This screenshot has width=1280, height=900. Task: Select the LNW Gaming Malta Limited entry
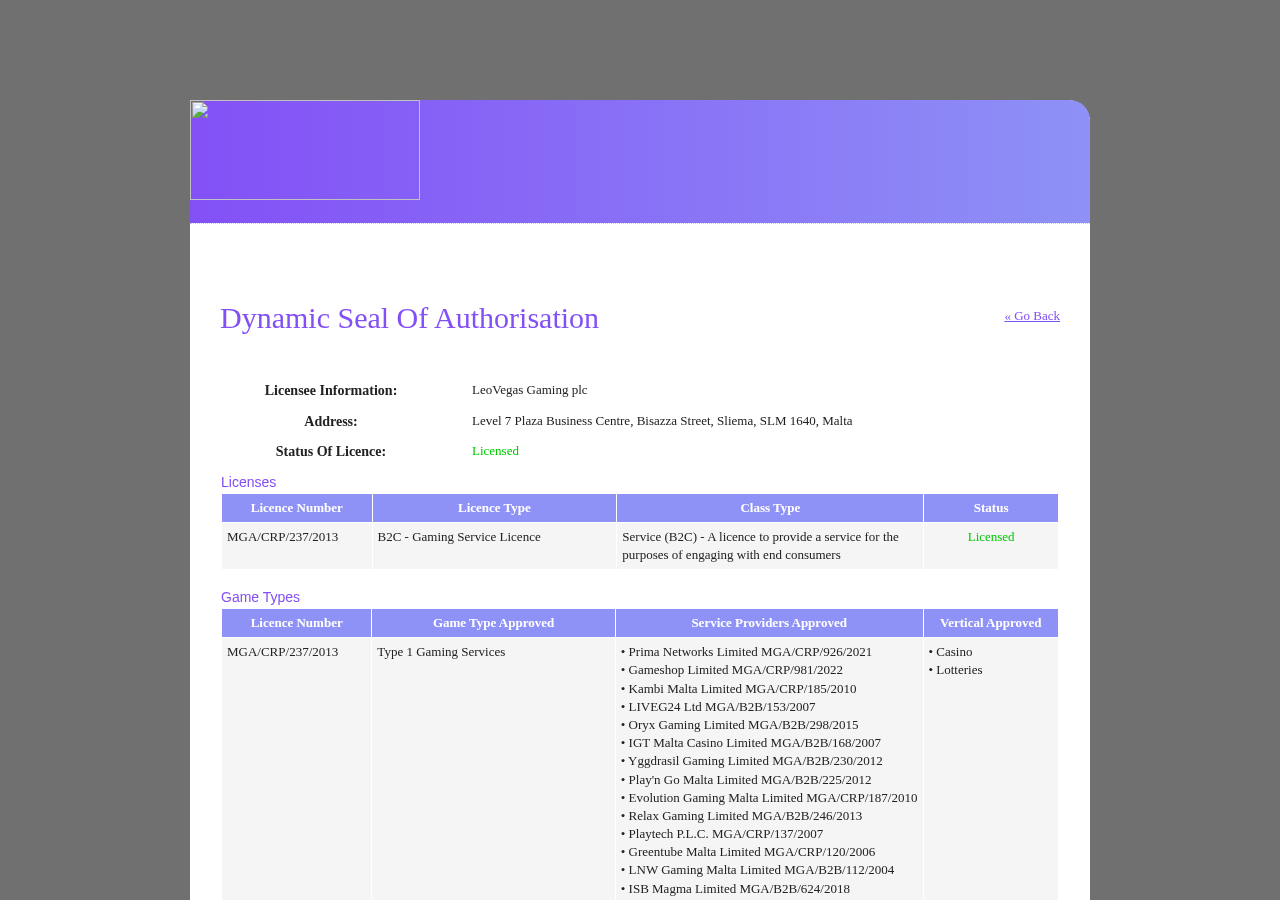point(758,870)
